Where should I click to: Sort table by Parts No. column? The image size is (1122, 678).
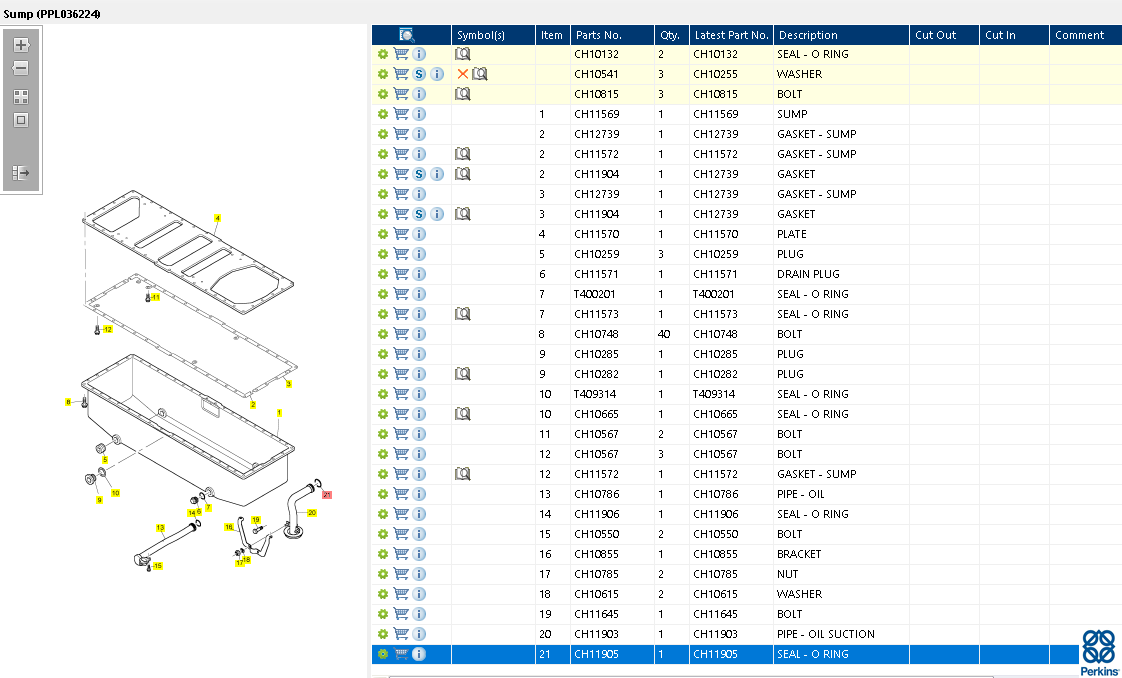(x=599, y=35)
